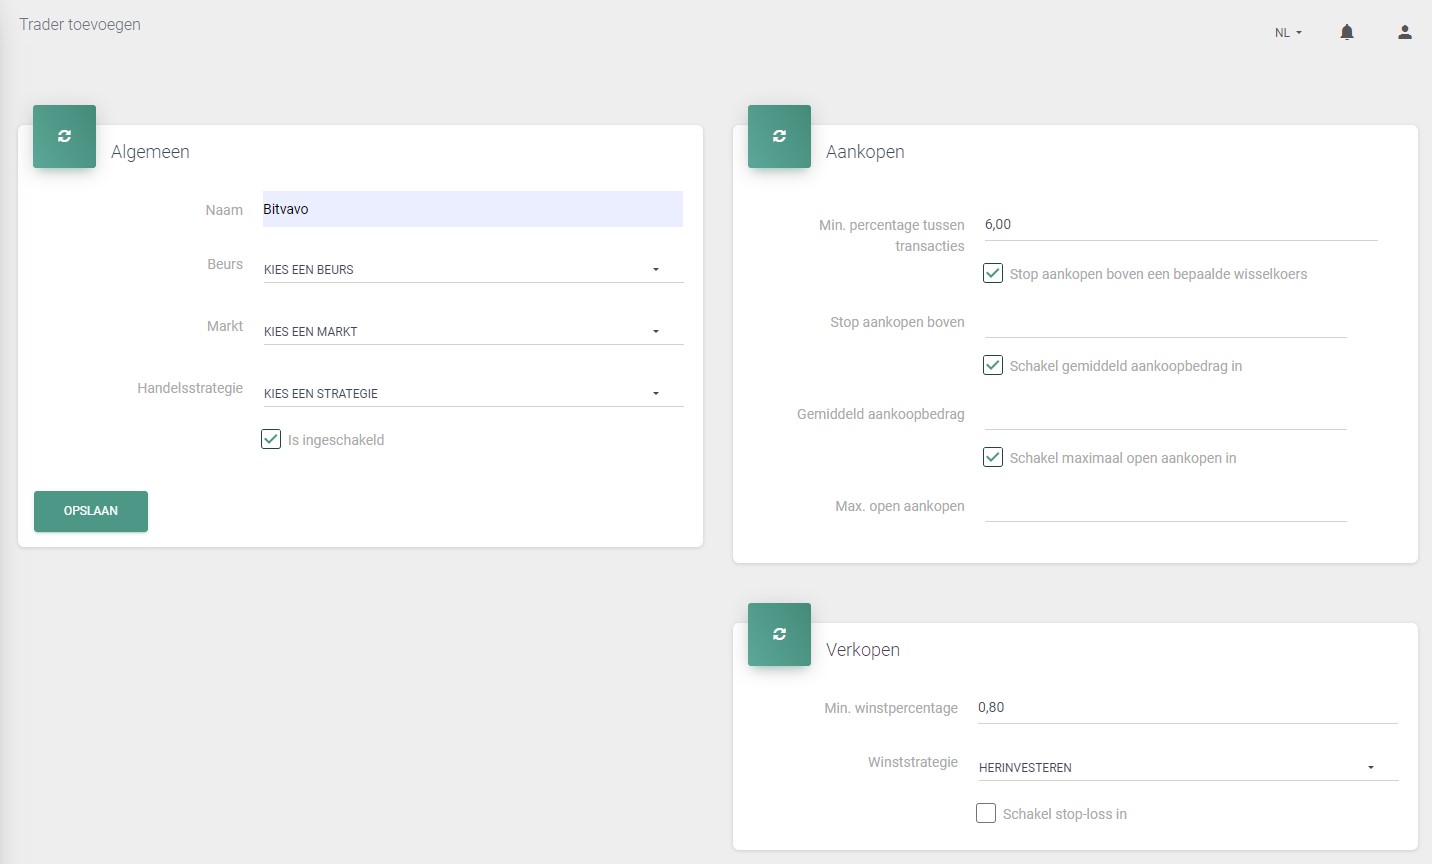Click the 'Stop aankopen boven' input field
This screenshot has width=1432, height=864.
coord(1165,322)
